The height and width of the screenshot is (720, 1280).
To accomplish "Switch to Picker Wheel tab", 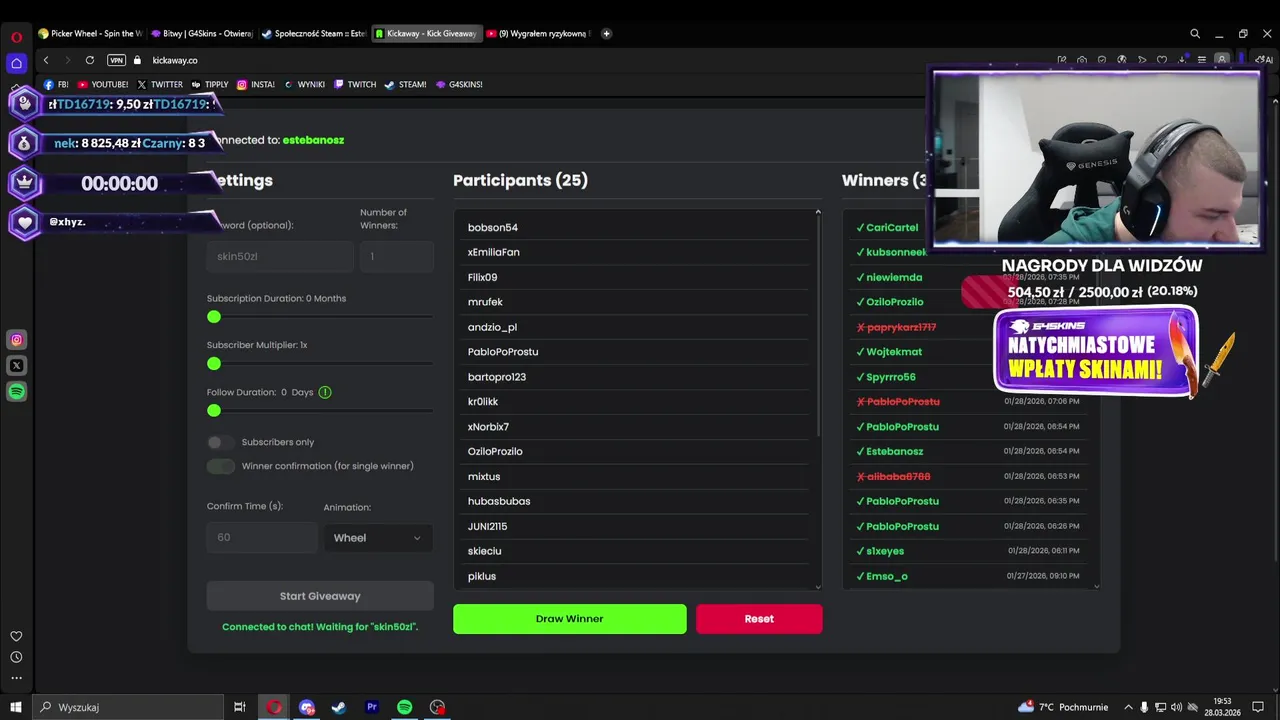I will coord(89,33).
